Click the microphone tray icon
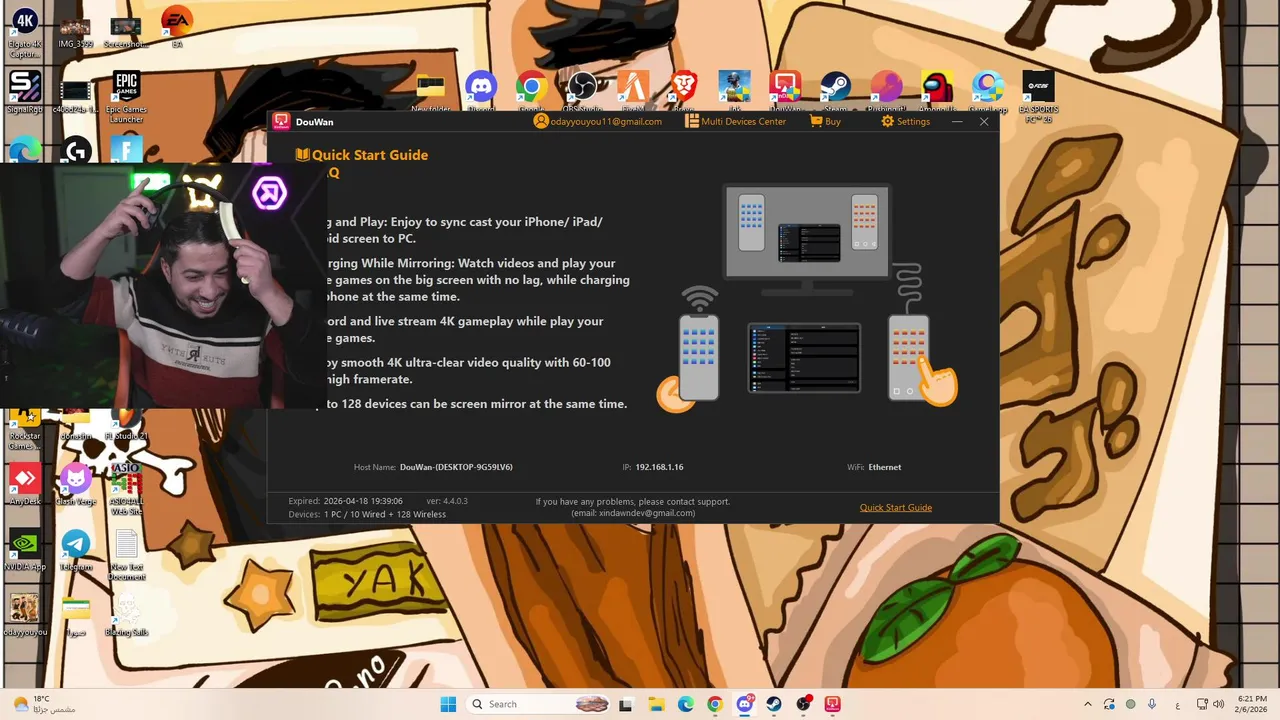The image size is (1280, 720). coord(1152,704)
